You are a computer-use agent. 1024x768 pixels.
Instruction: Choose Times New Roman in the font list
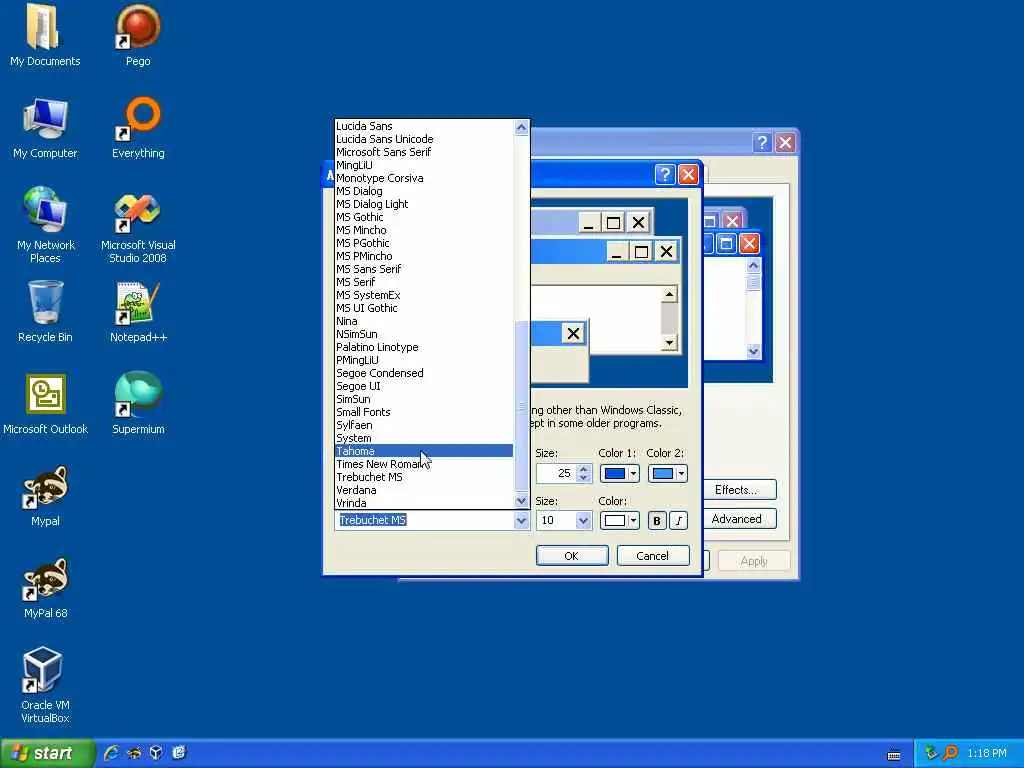424,464
